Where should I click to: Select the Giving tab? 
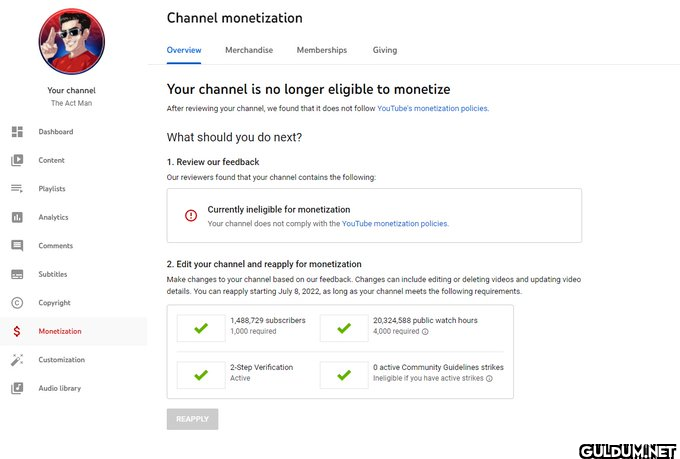pos(385,50)
